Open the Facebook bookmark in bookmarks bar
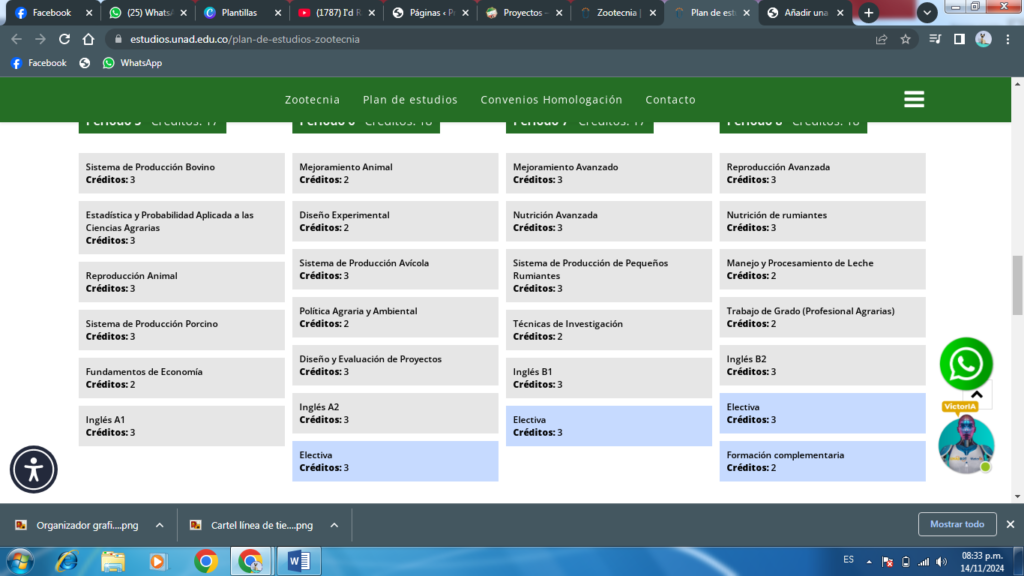 pos(40,63)
